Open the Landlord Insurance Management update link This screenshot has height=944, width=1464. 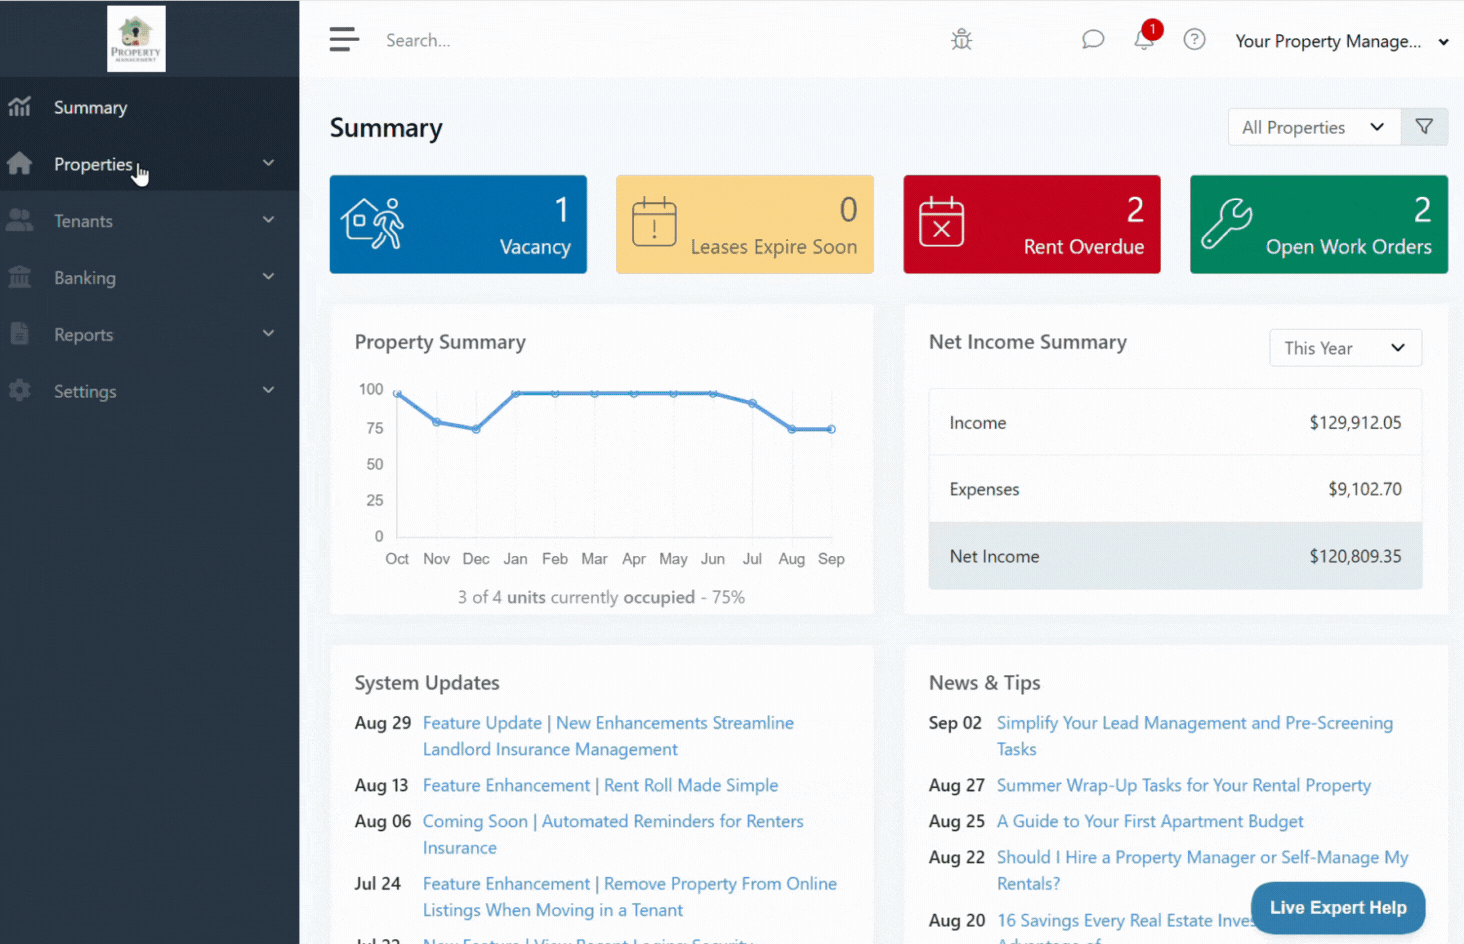pos(608,736)
